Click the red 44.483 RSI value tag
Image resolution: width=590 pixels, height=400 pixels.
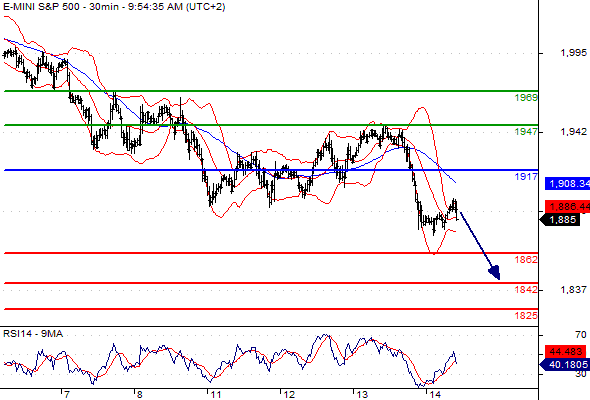click(566, 352)
